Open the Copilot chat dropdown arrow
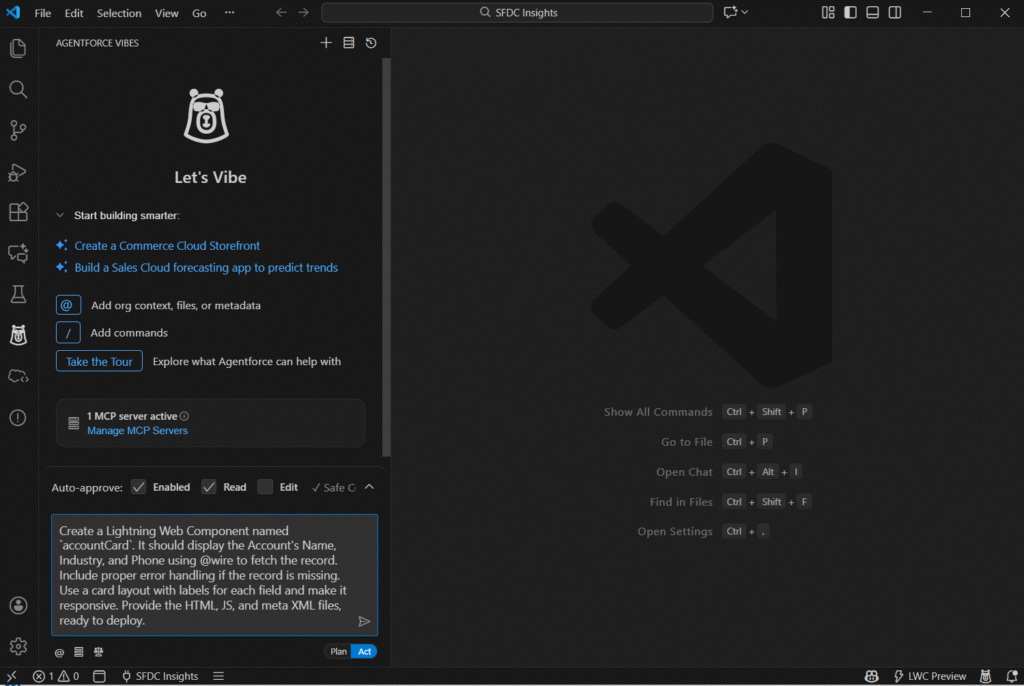Image resolution: width=1024 pixels, height=686 pixels. point(745,13)
